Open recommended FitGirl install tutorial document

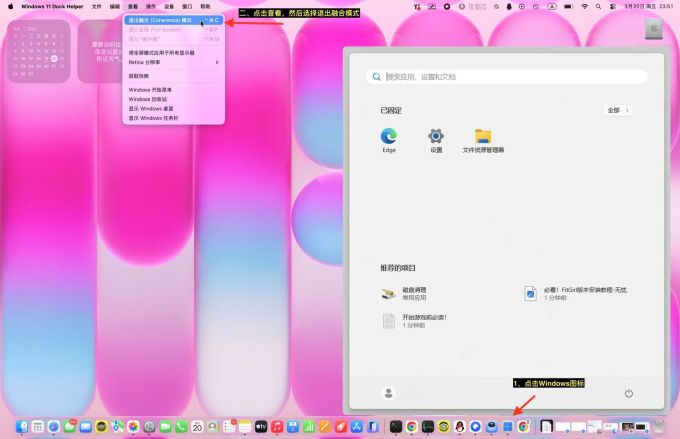tap(575, 294)
